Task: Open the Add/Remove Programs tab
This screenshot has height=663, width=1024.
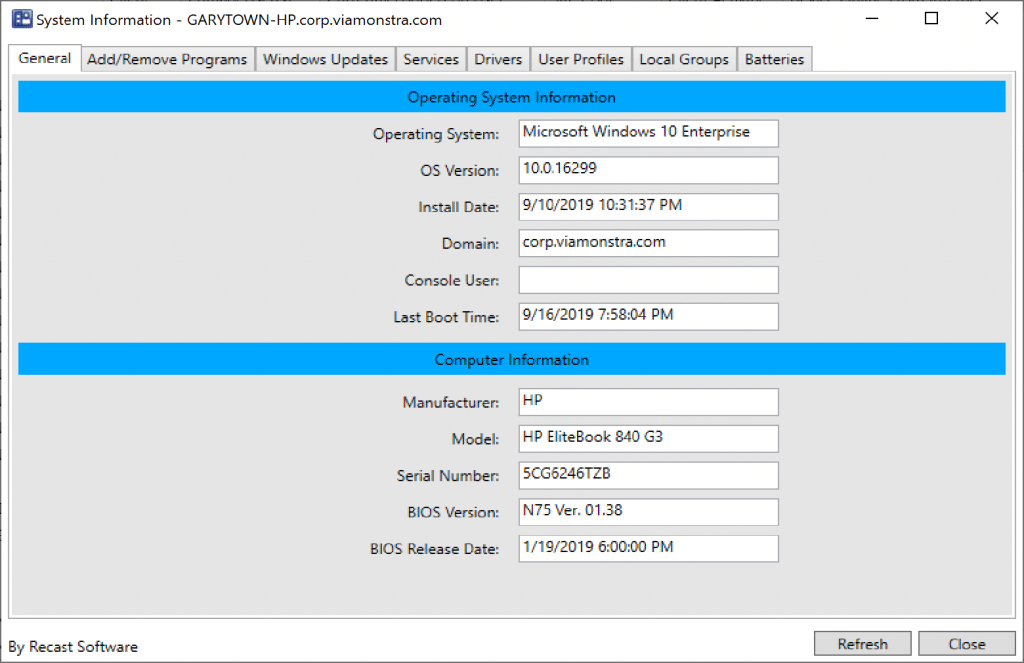Action: 167,59
